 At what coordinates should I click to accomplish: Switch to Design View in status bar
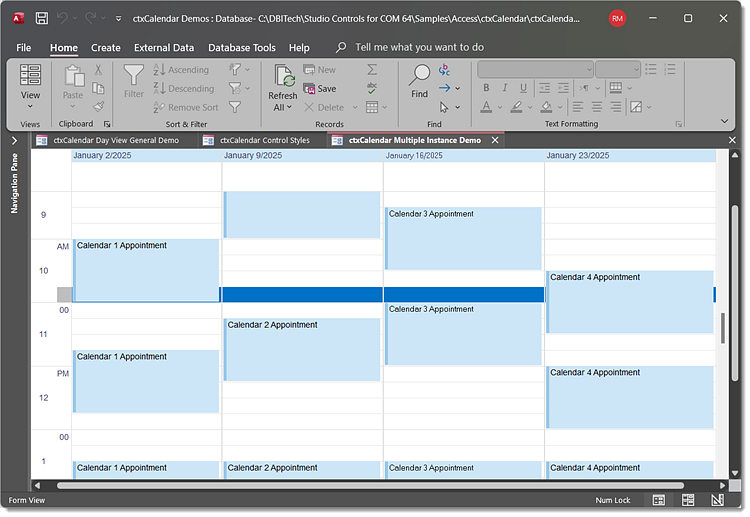point(717,500)
